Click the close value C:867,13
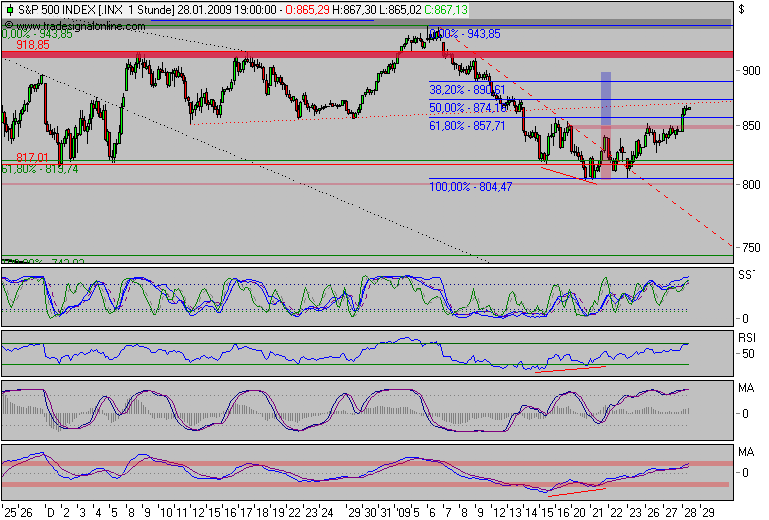 pos(446,10)
